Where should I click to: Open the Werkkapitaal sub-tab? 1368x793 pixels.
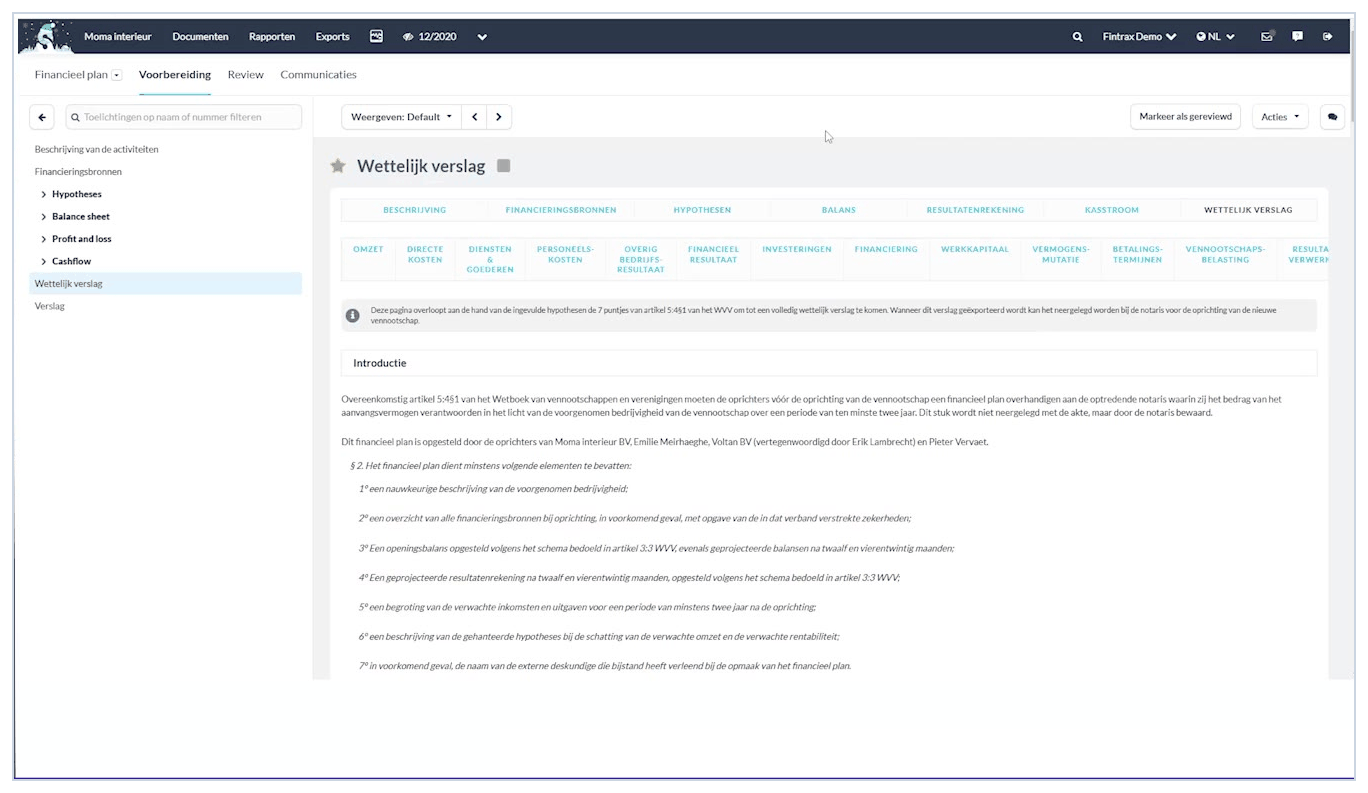(x=975, y=249)
